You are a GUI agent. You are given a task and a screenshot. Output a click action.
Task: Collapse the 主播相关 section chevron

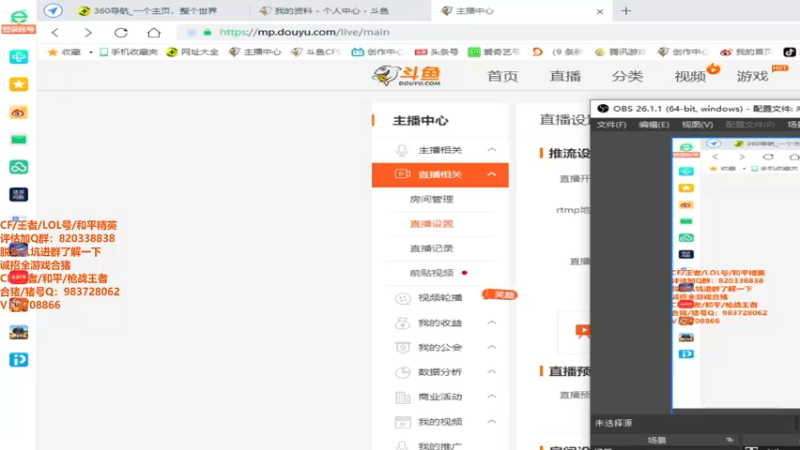coord(491,149)
